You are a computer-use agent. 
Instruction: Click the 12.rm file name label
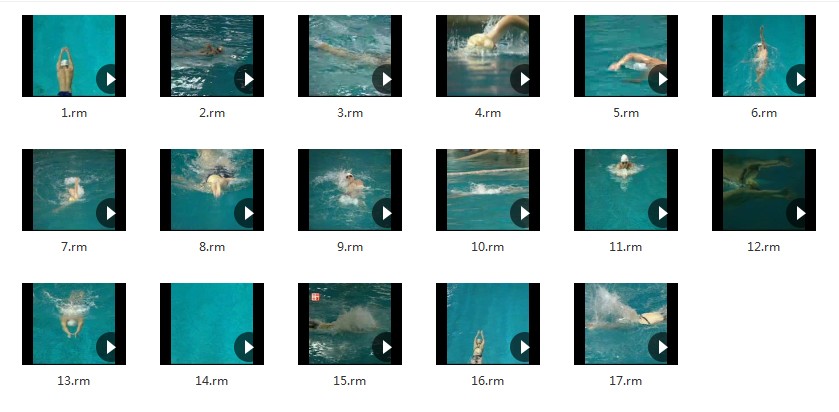click(x=764, y=247)
